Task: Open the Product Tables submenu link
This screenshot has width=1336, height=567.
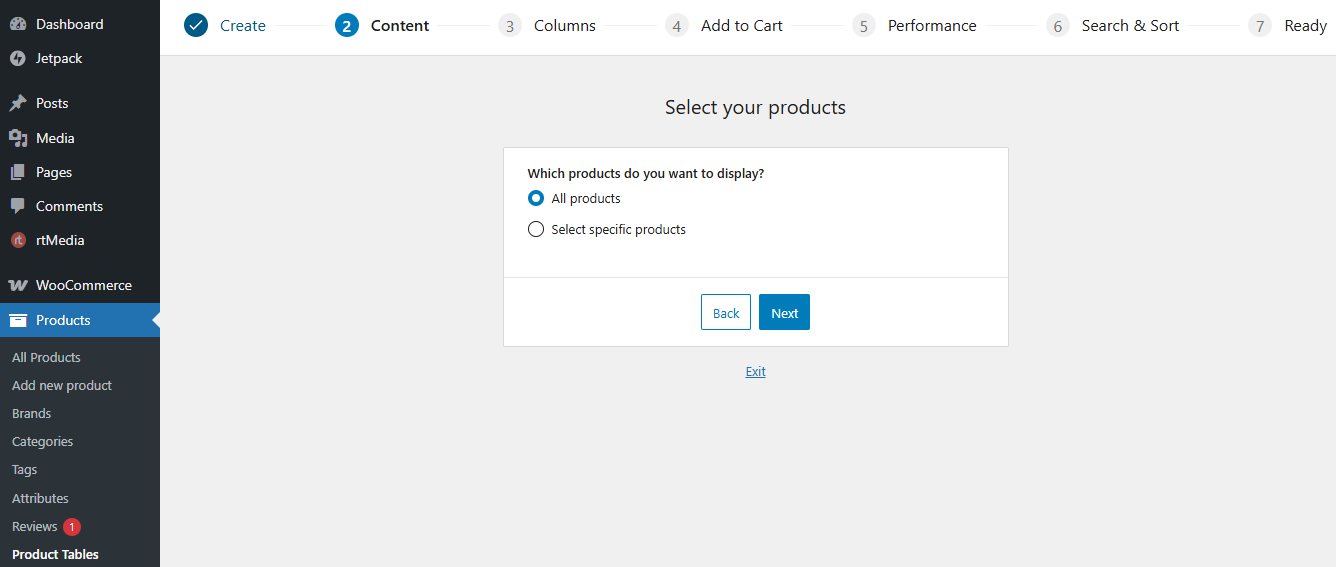Action: tap(55, 554)
